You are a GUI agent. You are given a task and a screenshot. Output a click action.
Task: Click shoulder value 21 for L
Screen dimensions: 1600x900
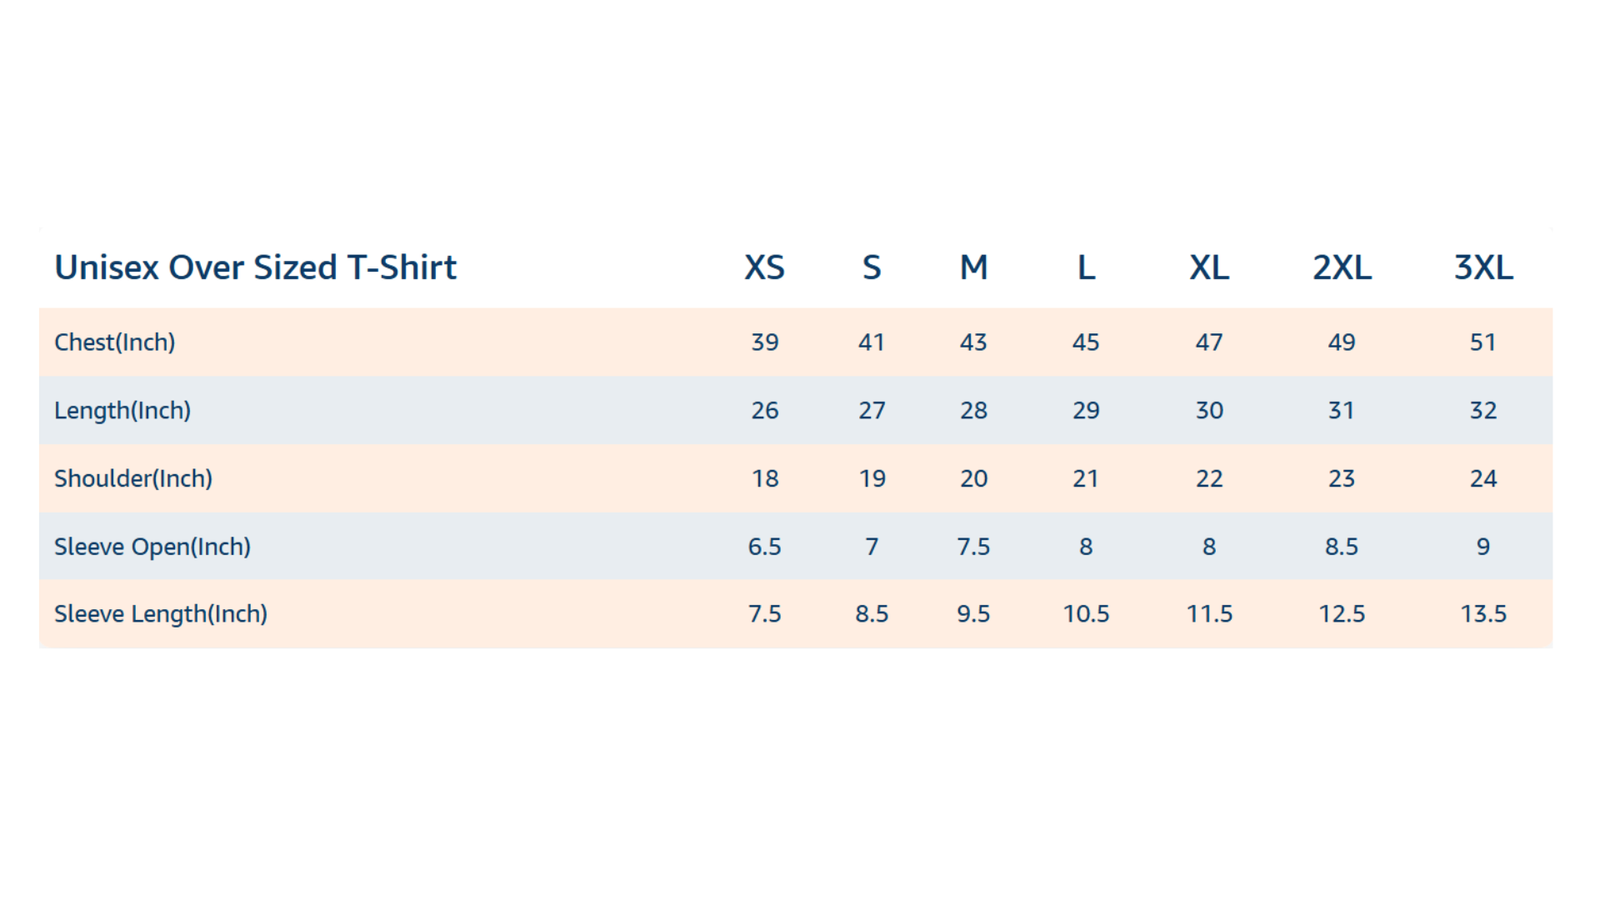pos(1086,478)
